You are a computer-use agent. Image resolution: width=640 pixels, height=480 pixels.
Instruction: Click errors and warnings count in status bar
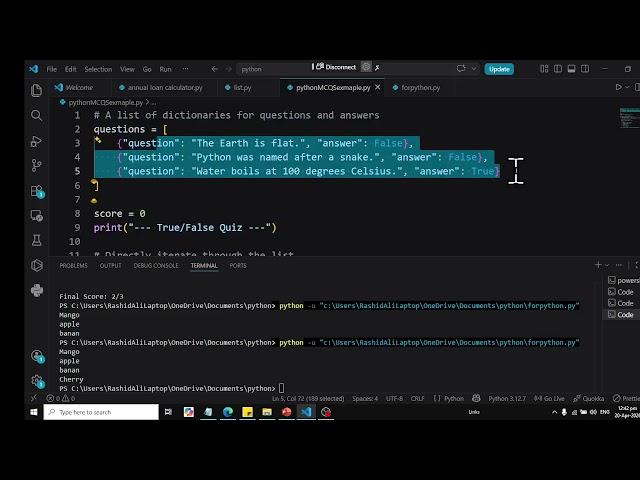[x=61, y=398]
